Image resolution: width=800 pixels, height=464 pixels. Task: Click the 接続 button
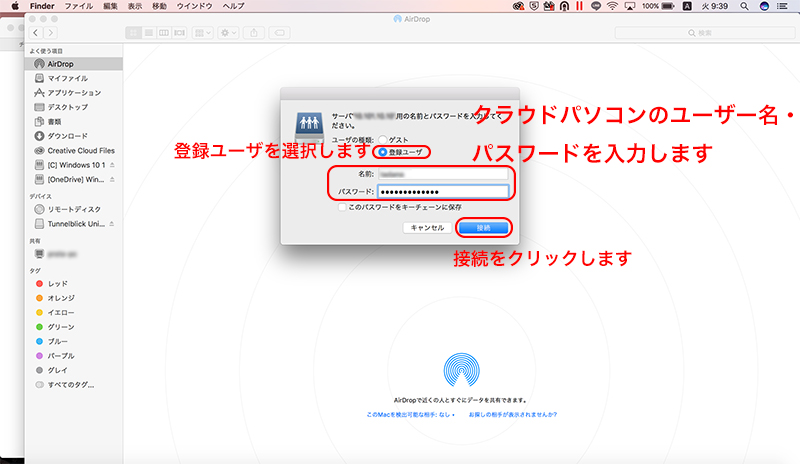point(484,228)
